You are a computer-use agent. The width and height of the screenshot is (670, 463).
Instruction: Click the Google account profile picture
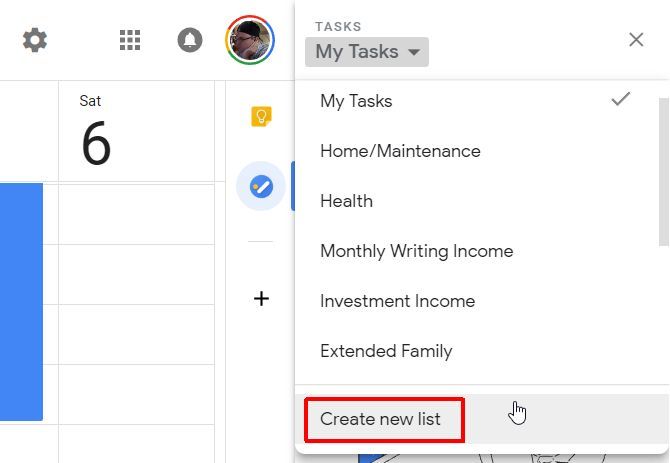pyautogui.click(x=249, y=40)
